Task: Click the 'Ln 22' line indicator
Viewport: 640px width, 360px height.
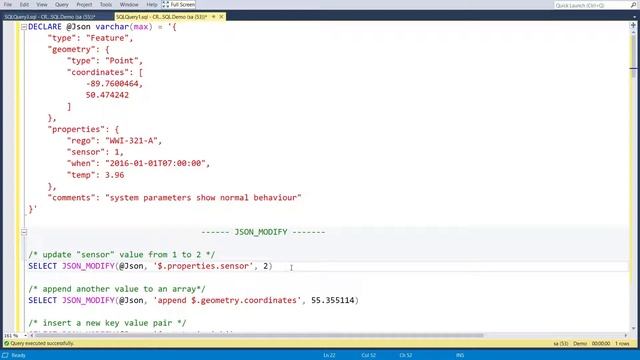Action: click(329, 355)
